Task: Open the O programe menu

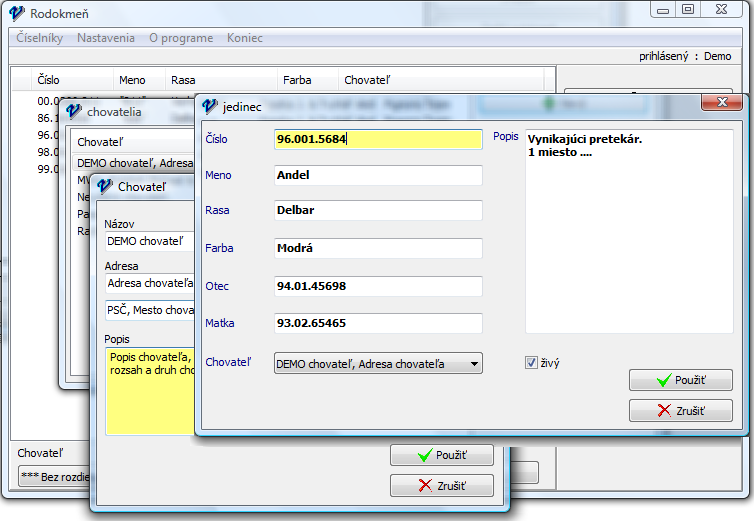Action: click(181, 38)
